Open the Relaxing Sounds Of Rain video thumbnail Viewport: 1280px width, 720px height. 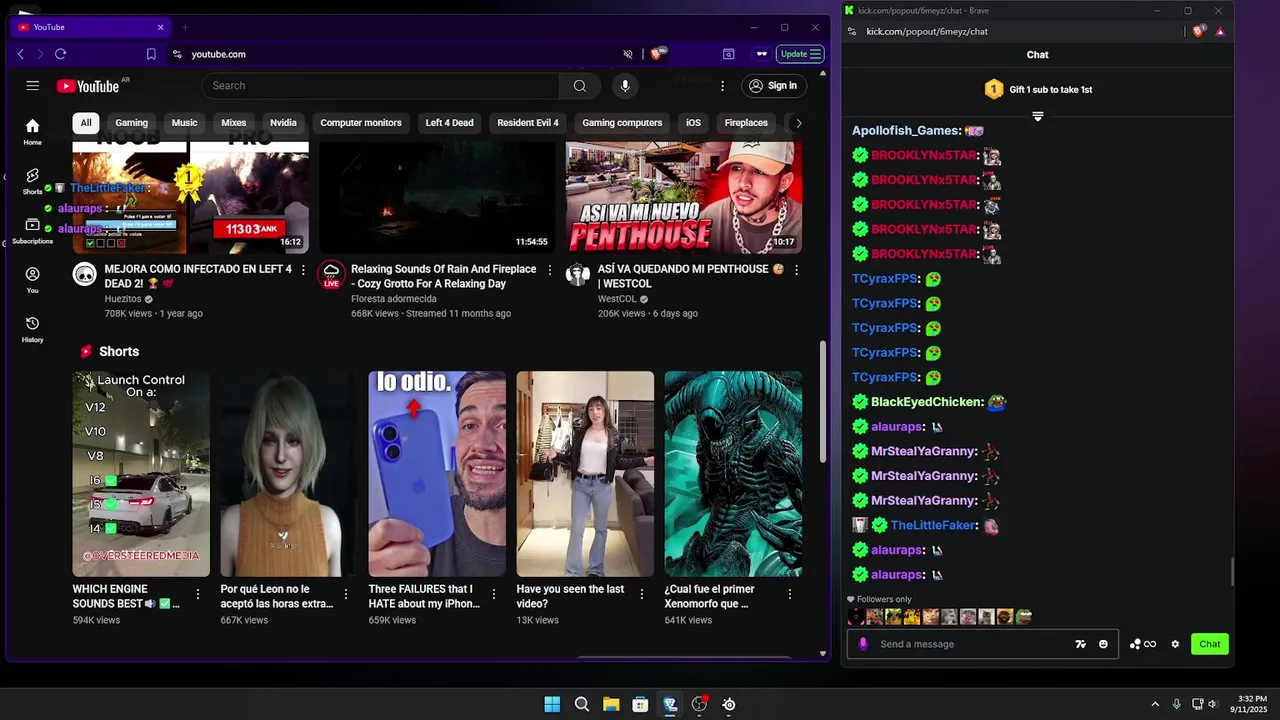click(437, 197)
